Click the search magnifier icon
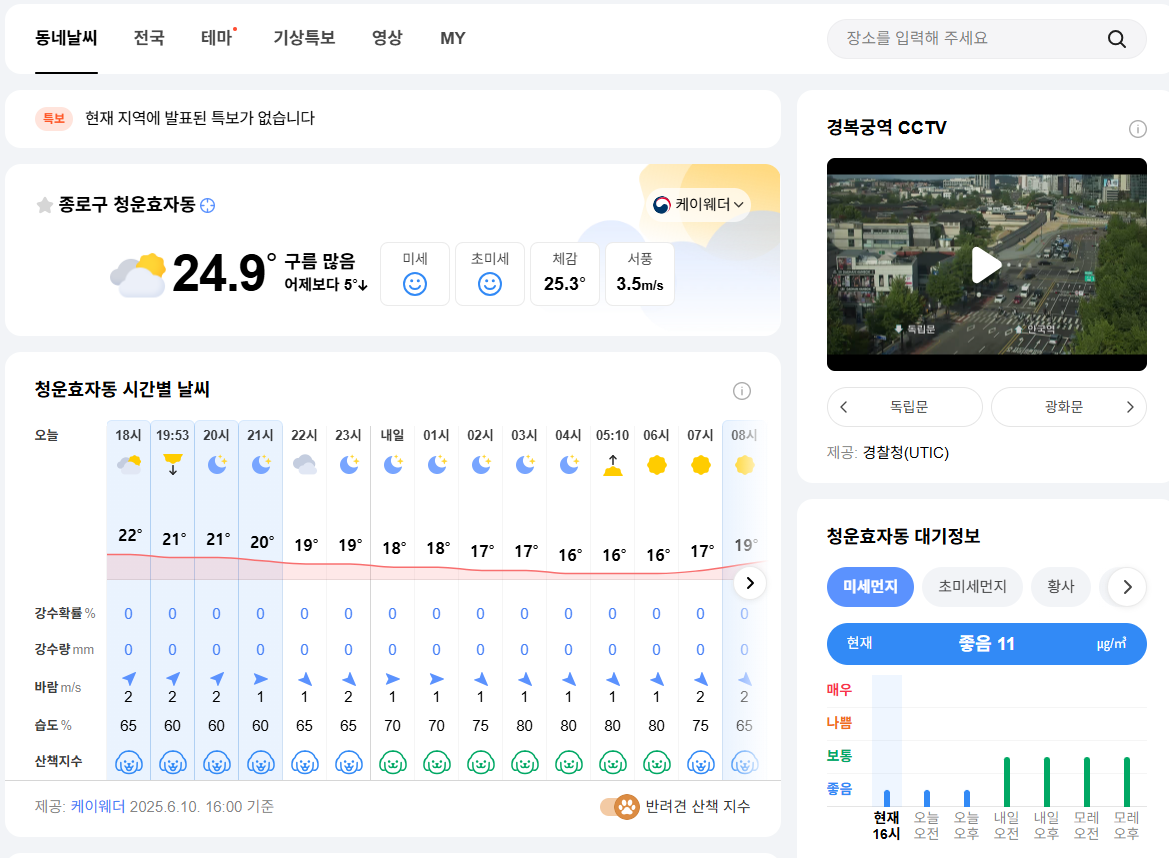The height and width of the screenshot is (858, 1169). [x=1116, y=39]
